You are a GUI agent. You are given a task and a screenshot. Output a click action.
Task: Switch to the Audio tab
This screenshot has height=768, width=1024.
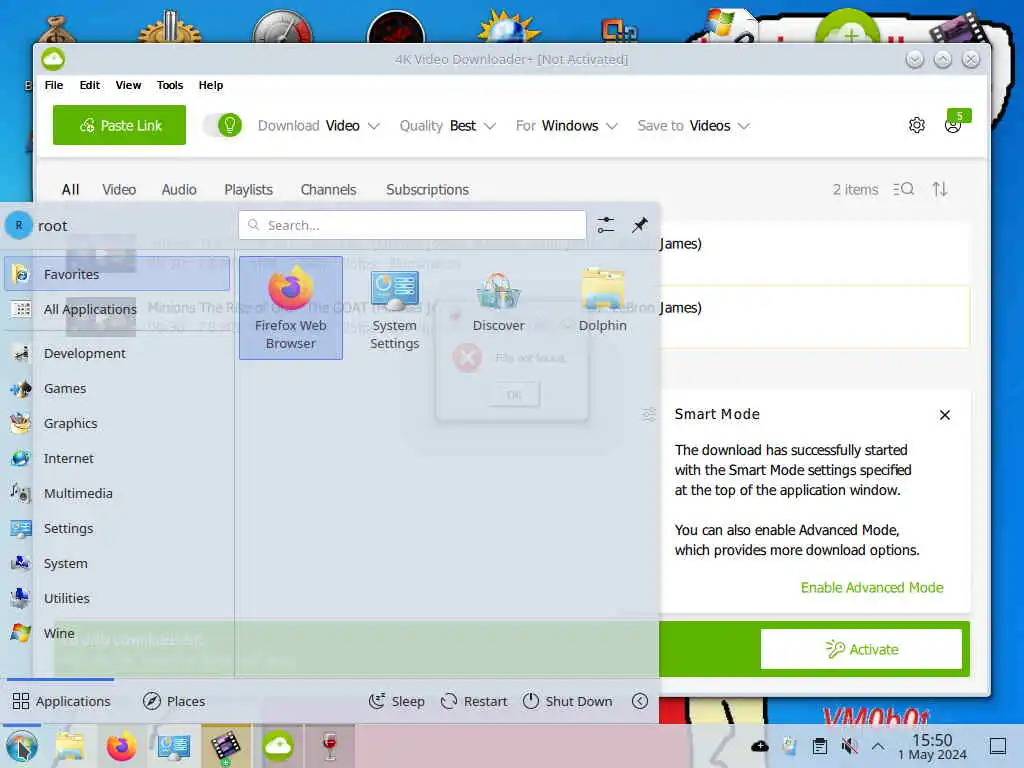[x=179, y=189]
